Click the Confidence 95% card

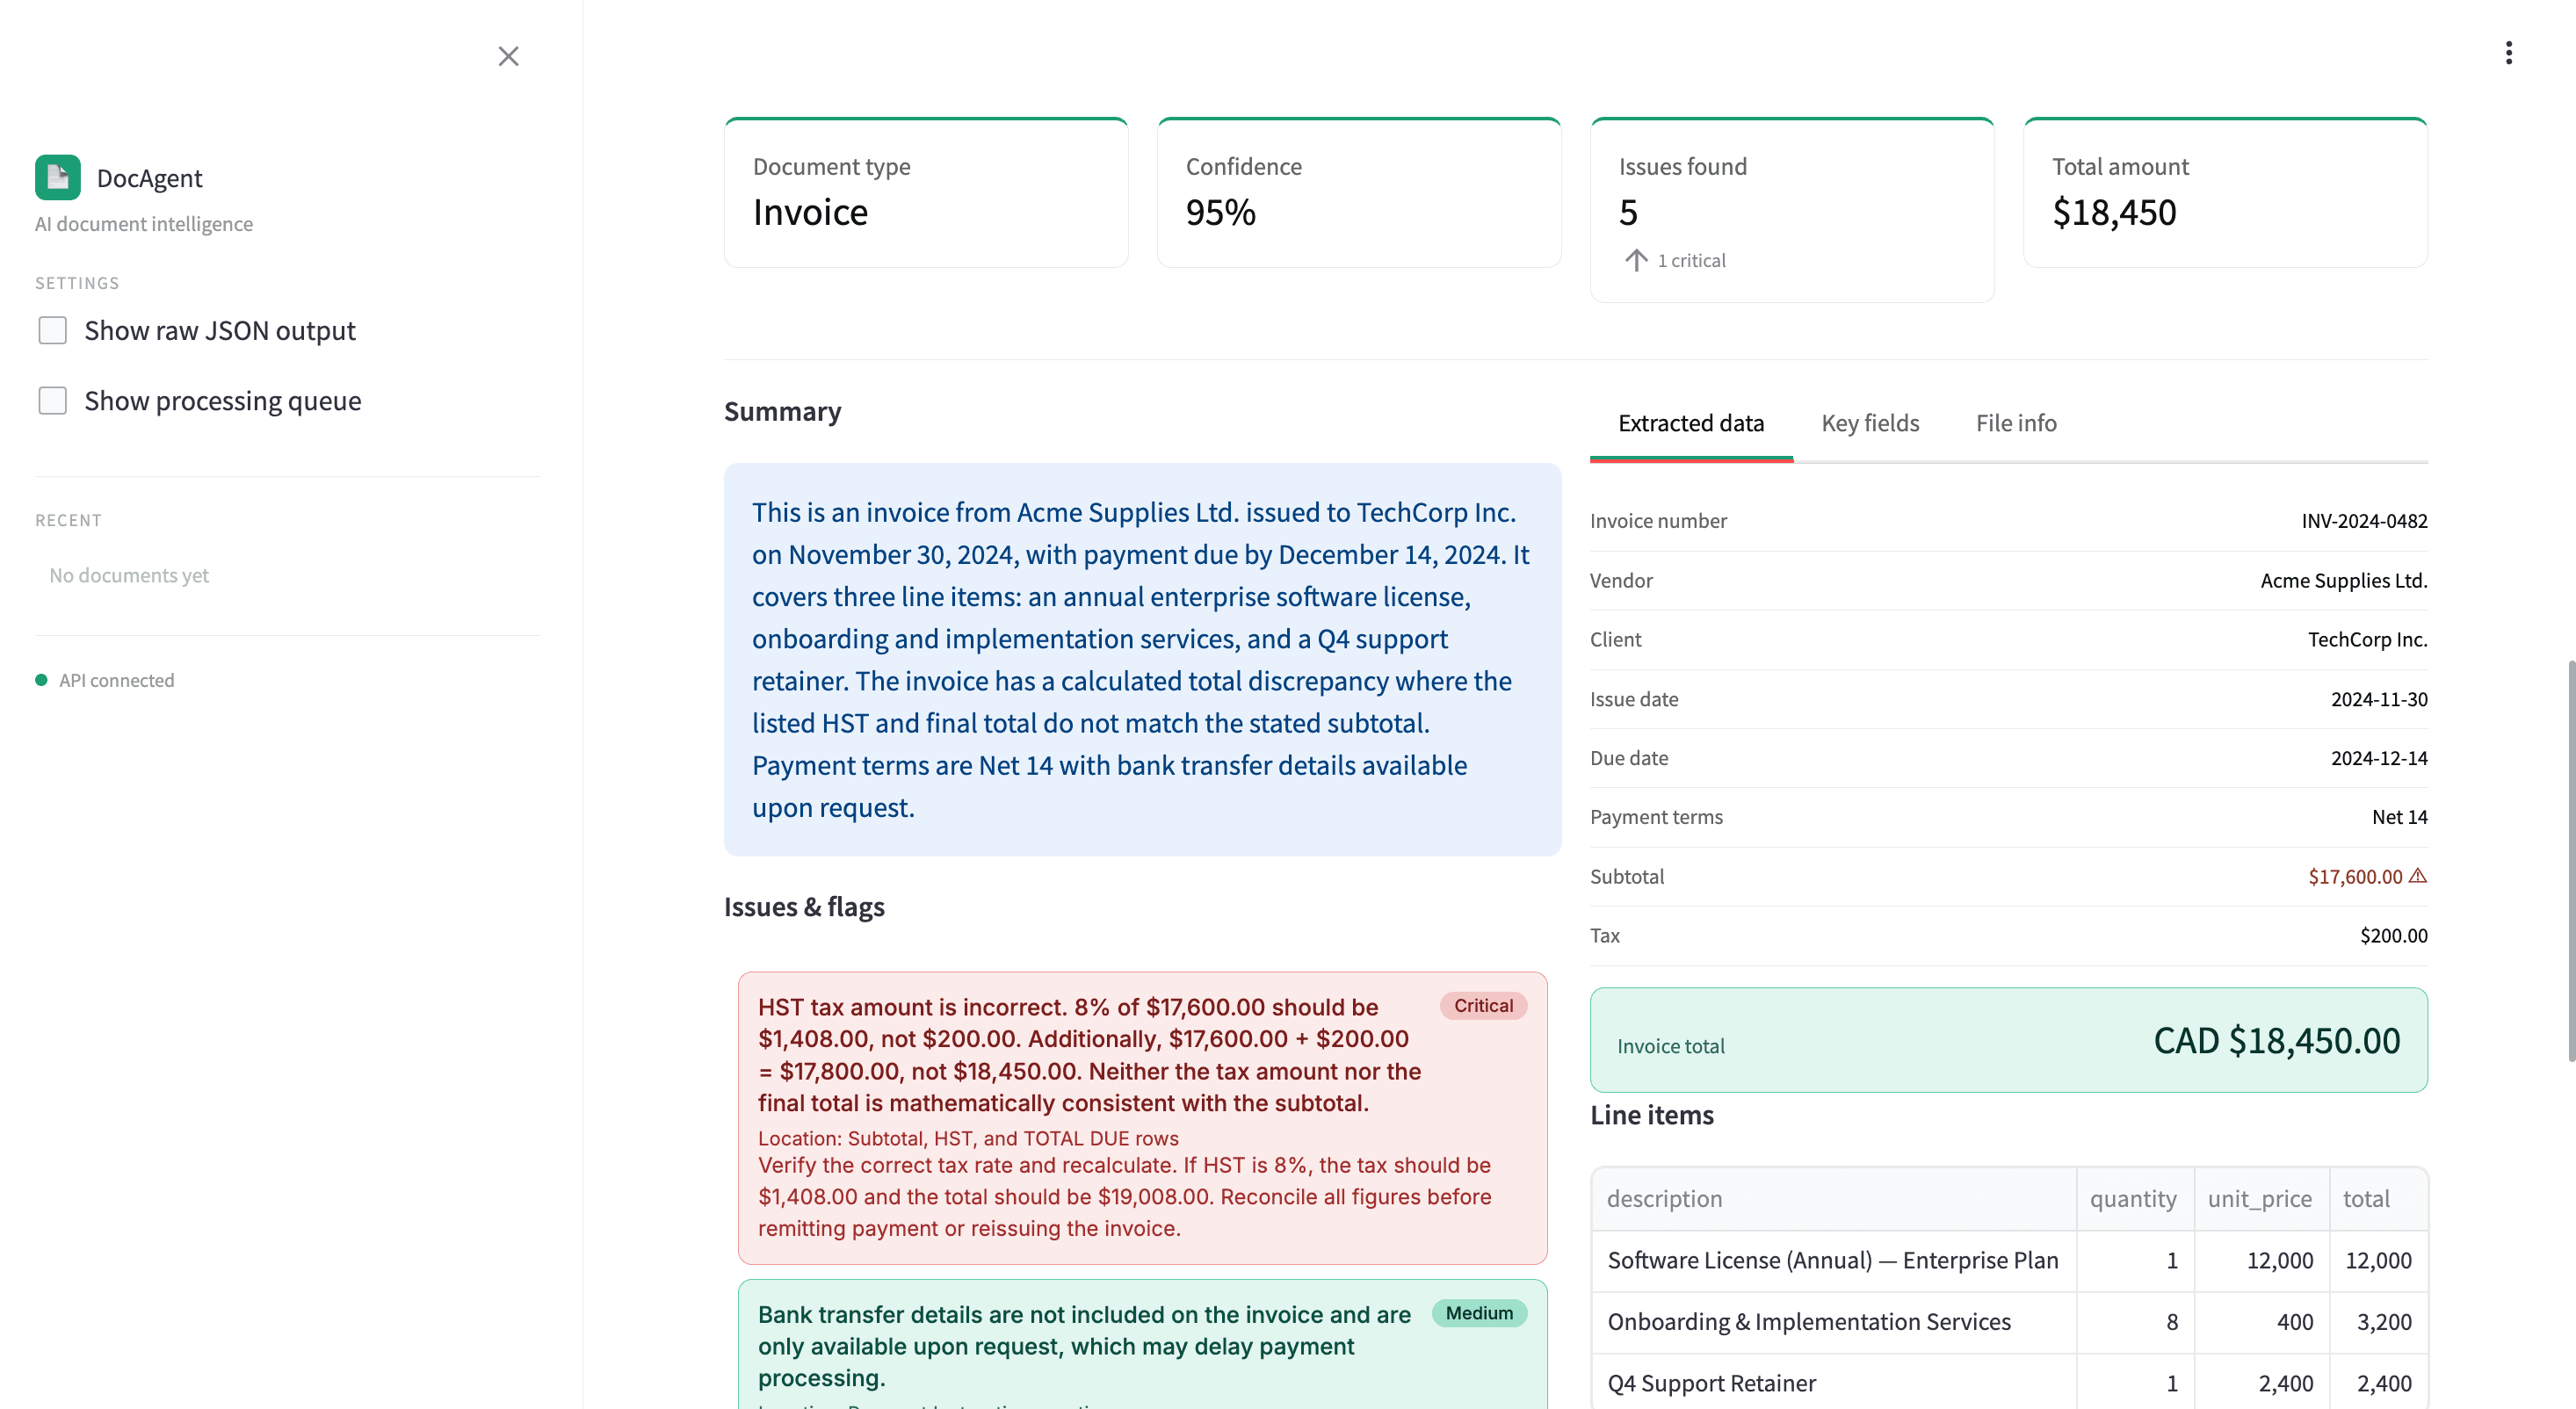1359,192
